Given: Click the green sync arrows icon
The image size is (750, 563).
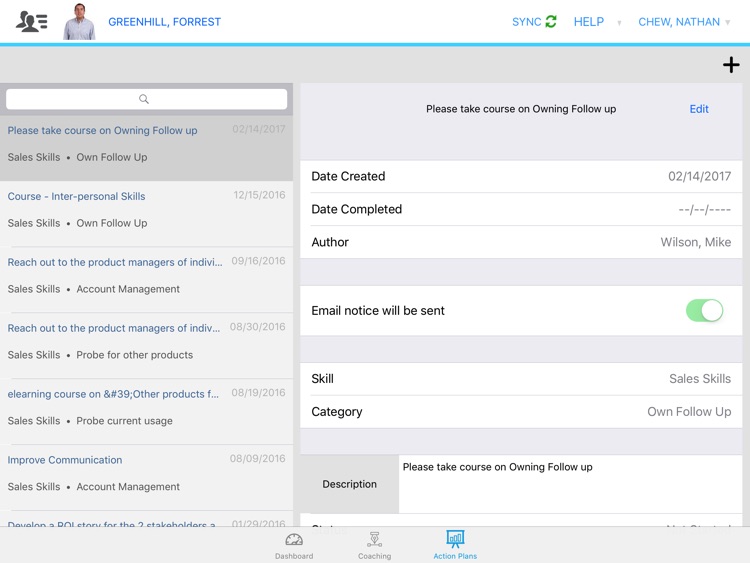Looking at the screenshot, I should [x=551, y=22].
